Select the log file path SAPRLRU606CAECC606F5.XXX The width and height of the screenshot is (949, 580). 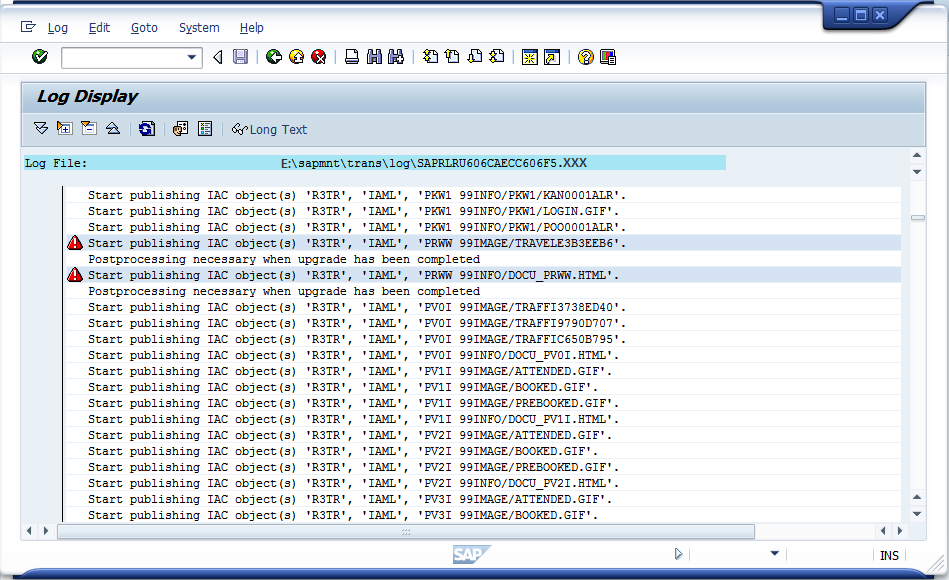pyautogui.click(x=433, y=163)
